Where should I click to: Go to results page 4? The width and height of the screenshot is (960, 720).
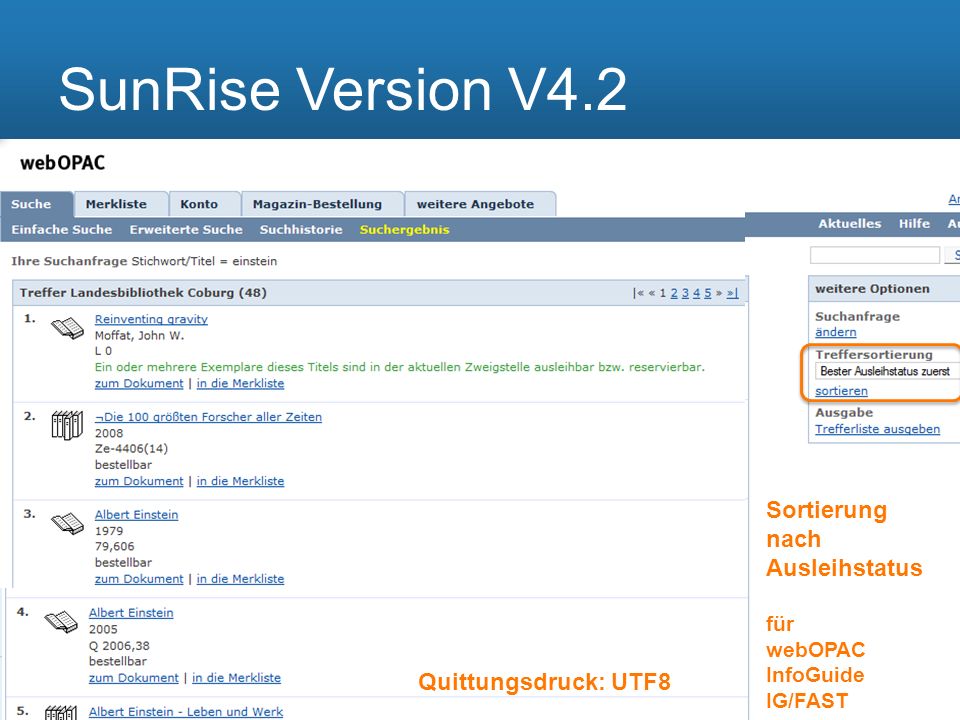(x=696, y=293)
